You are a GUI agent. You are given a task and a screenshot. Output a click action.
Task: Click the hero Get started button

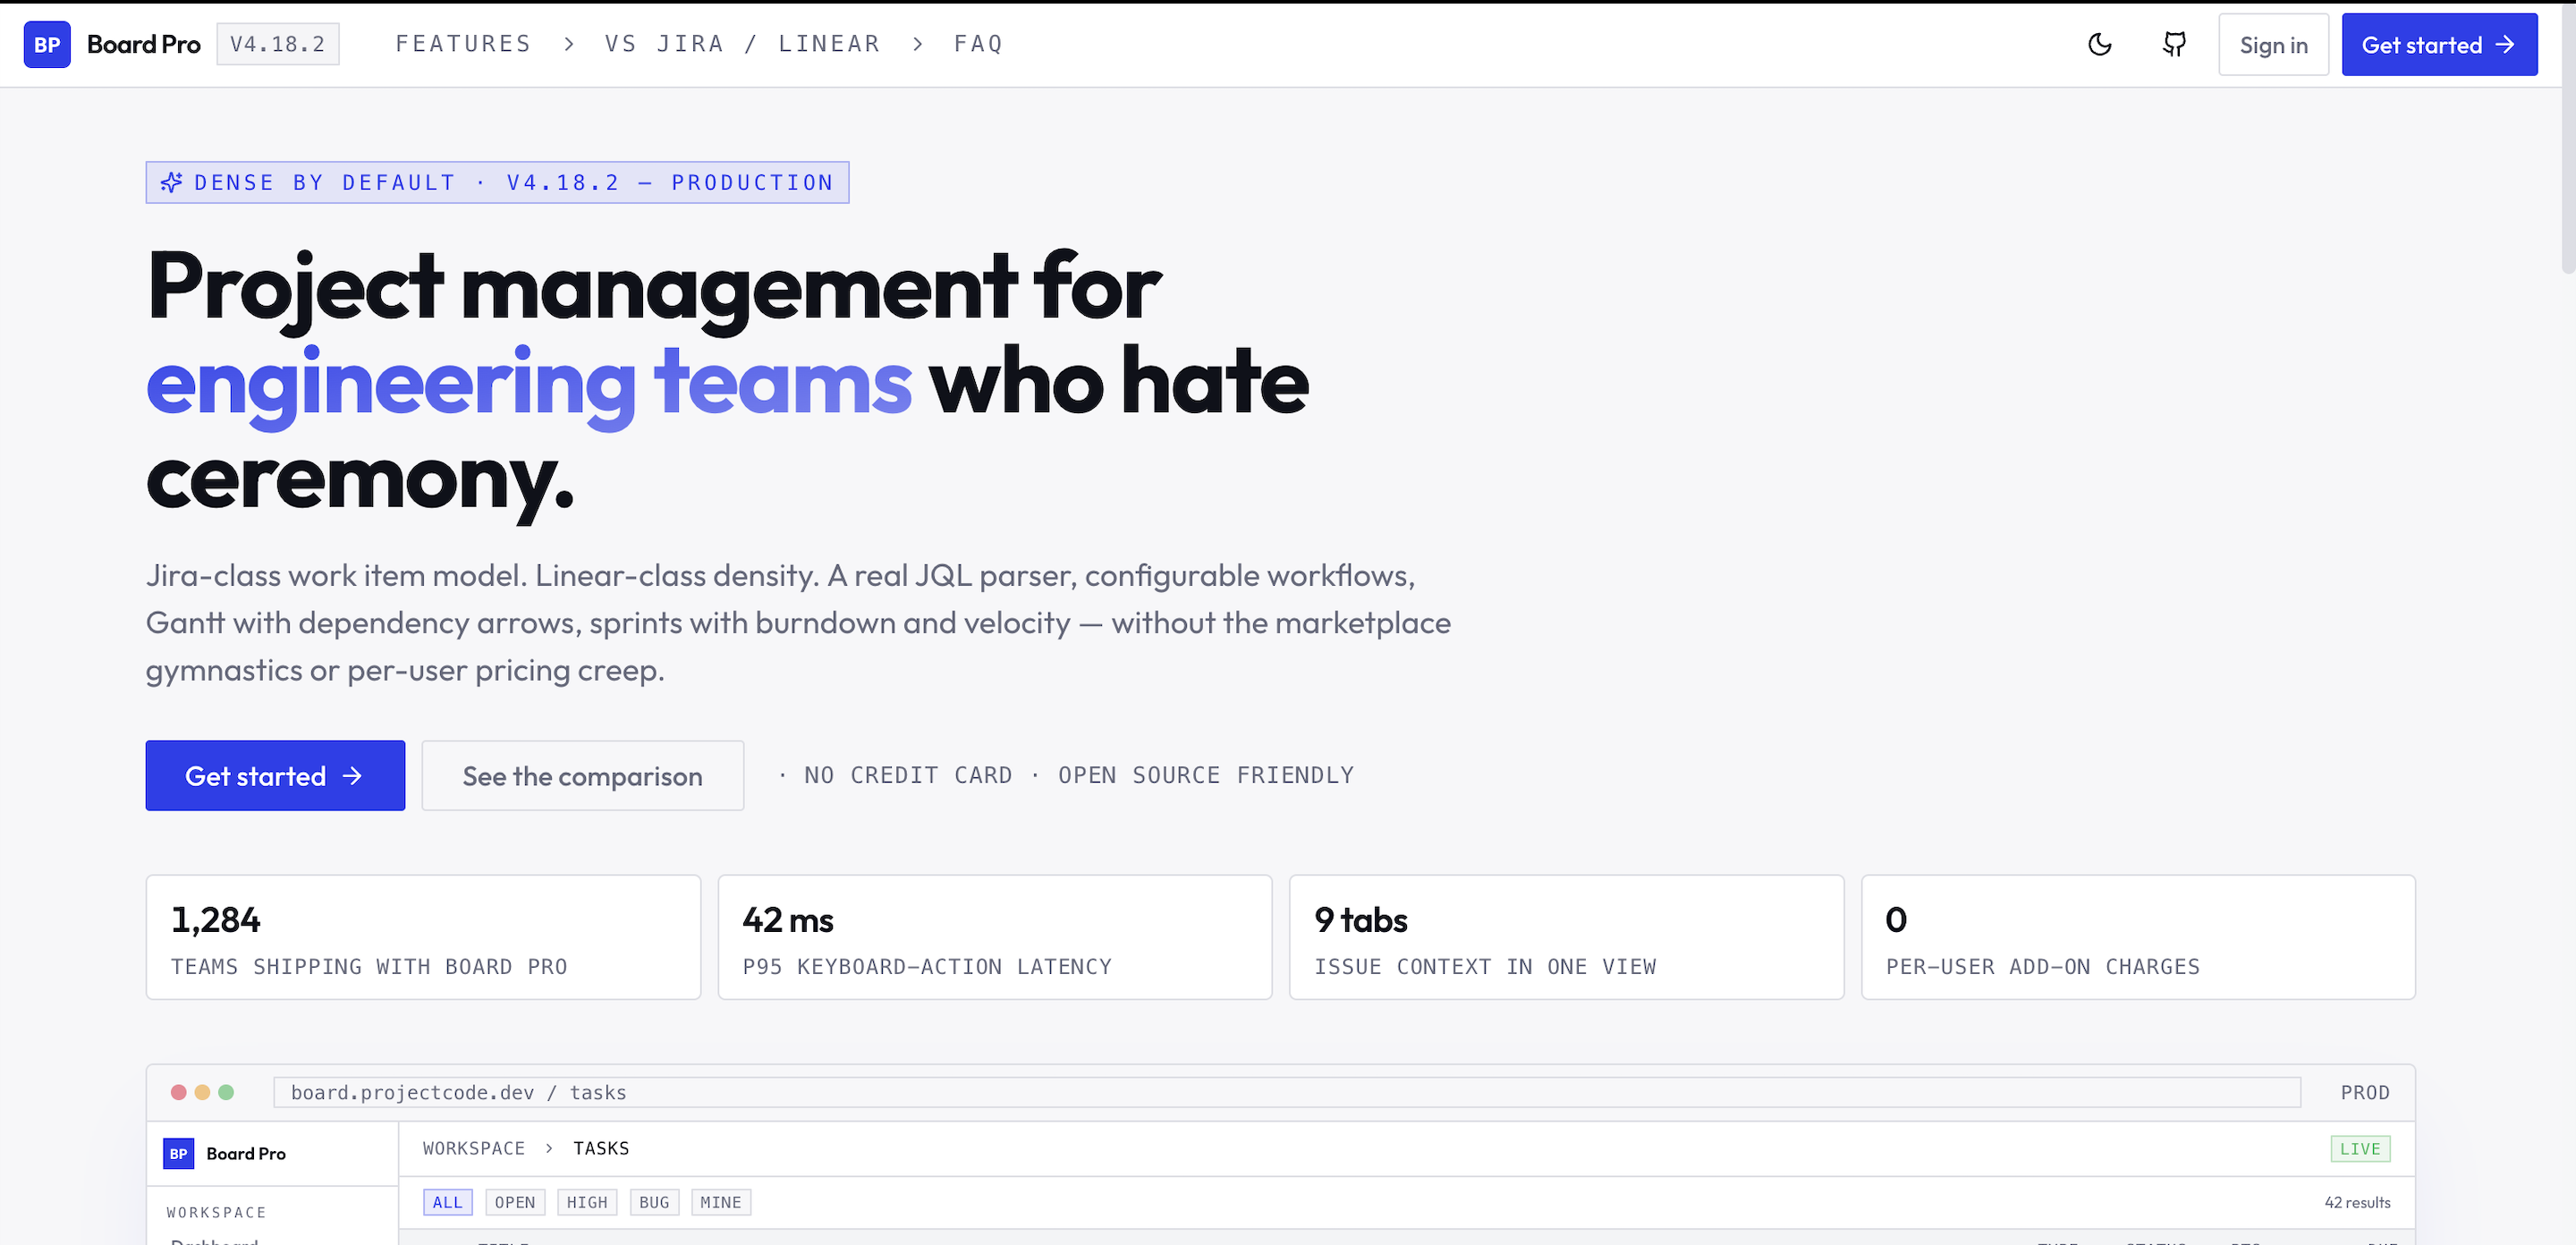275,776
